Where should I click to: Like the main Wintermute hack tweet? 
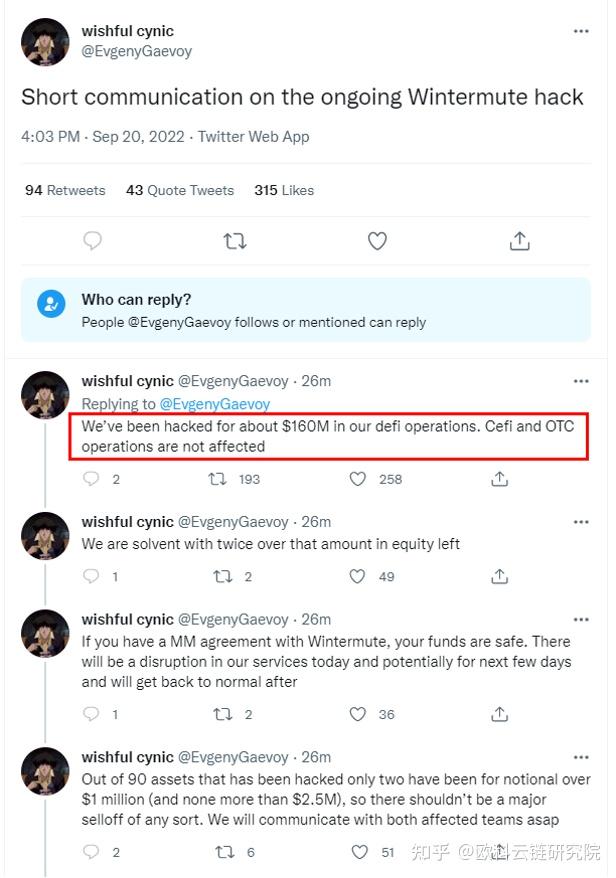[377, 241]
